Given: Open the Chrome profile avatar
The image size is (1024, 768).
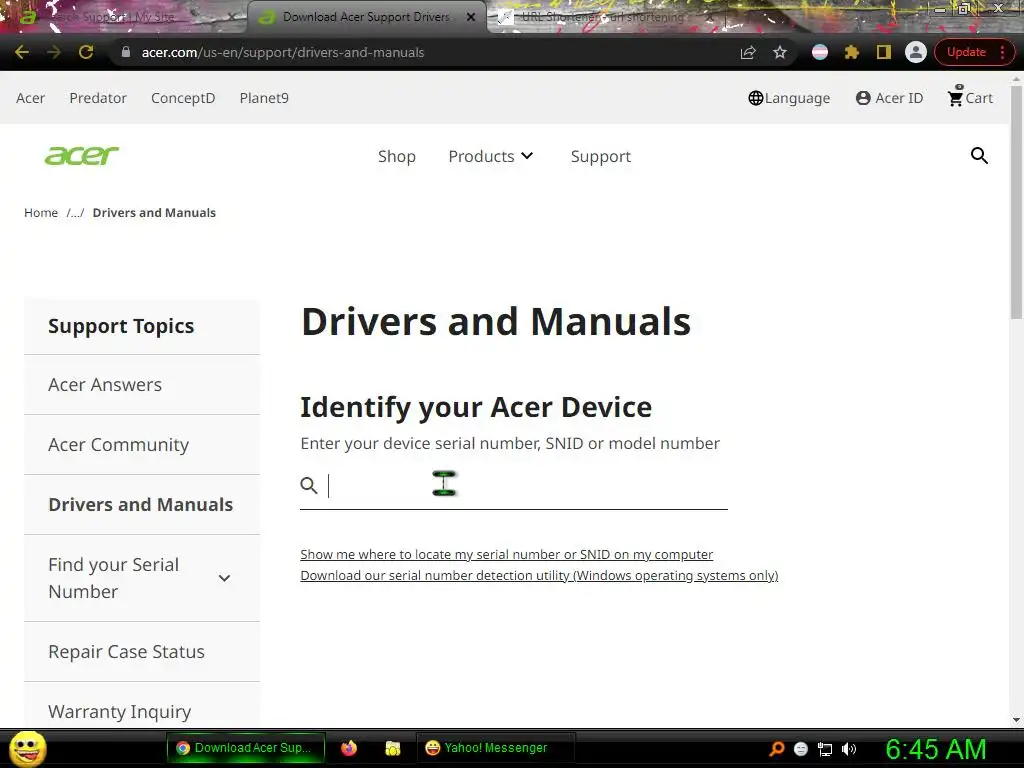Looking at the screenshot, I should tap(916, 52).
